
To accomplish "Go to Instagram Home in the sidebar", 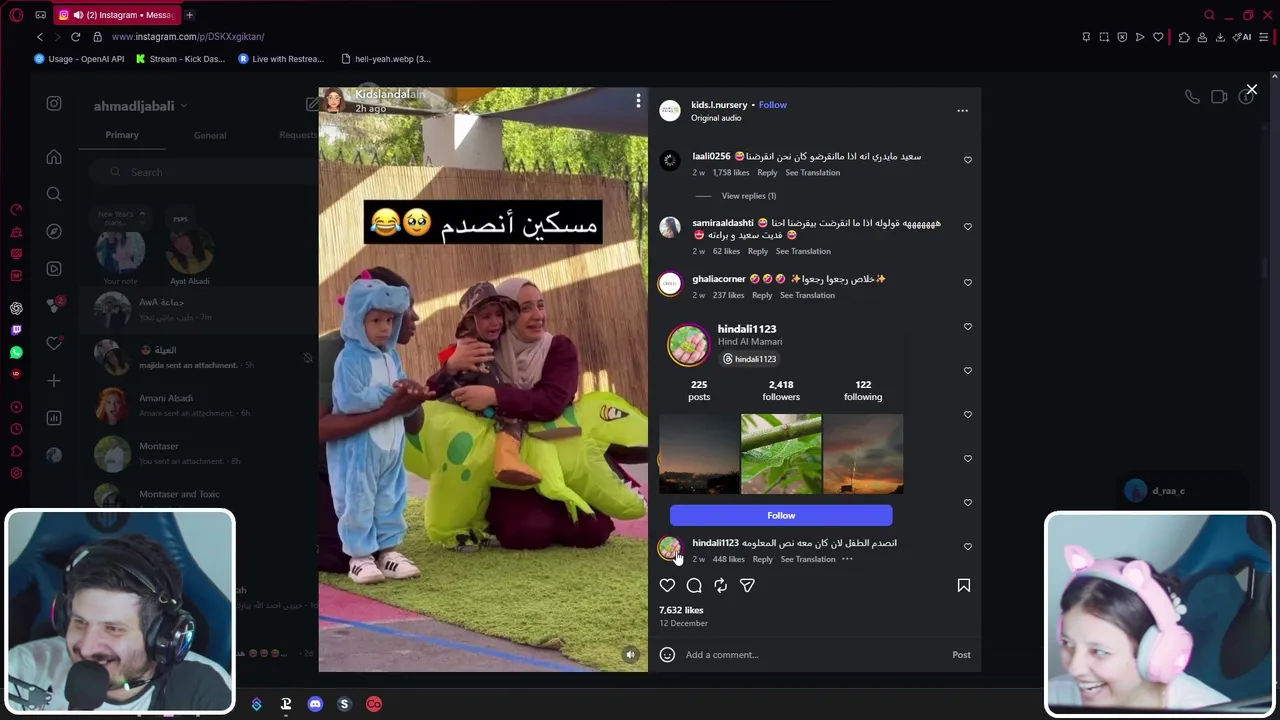I will (54, 157).
